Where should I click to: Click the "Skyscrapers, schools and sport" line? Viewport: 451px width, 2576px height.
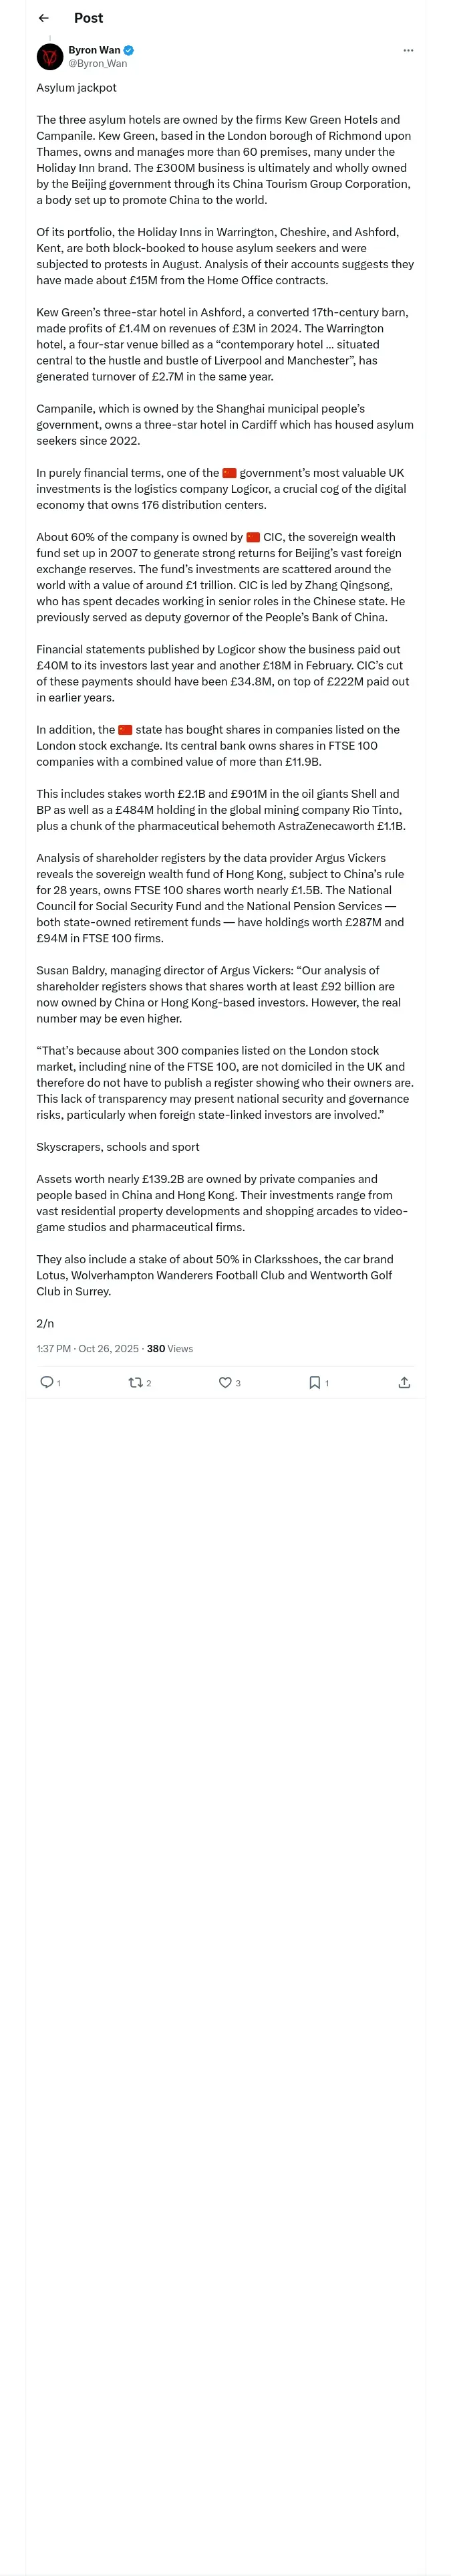coord(118,1147)
